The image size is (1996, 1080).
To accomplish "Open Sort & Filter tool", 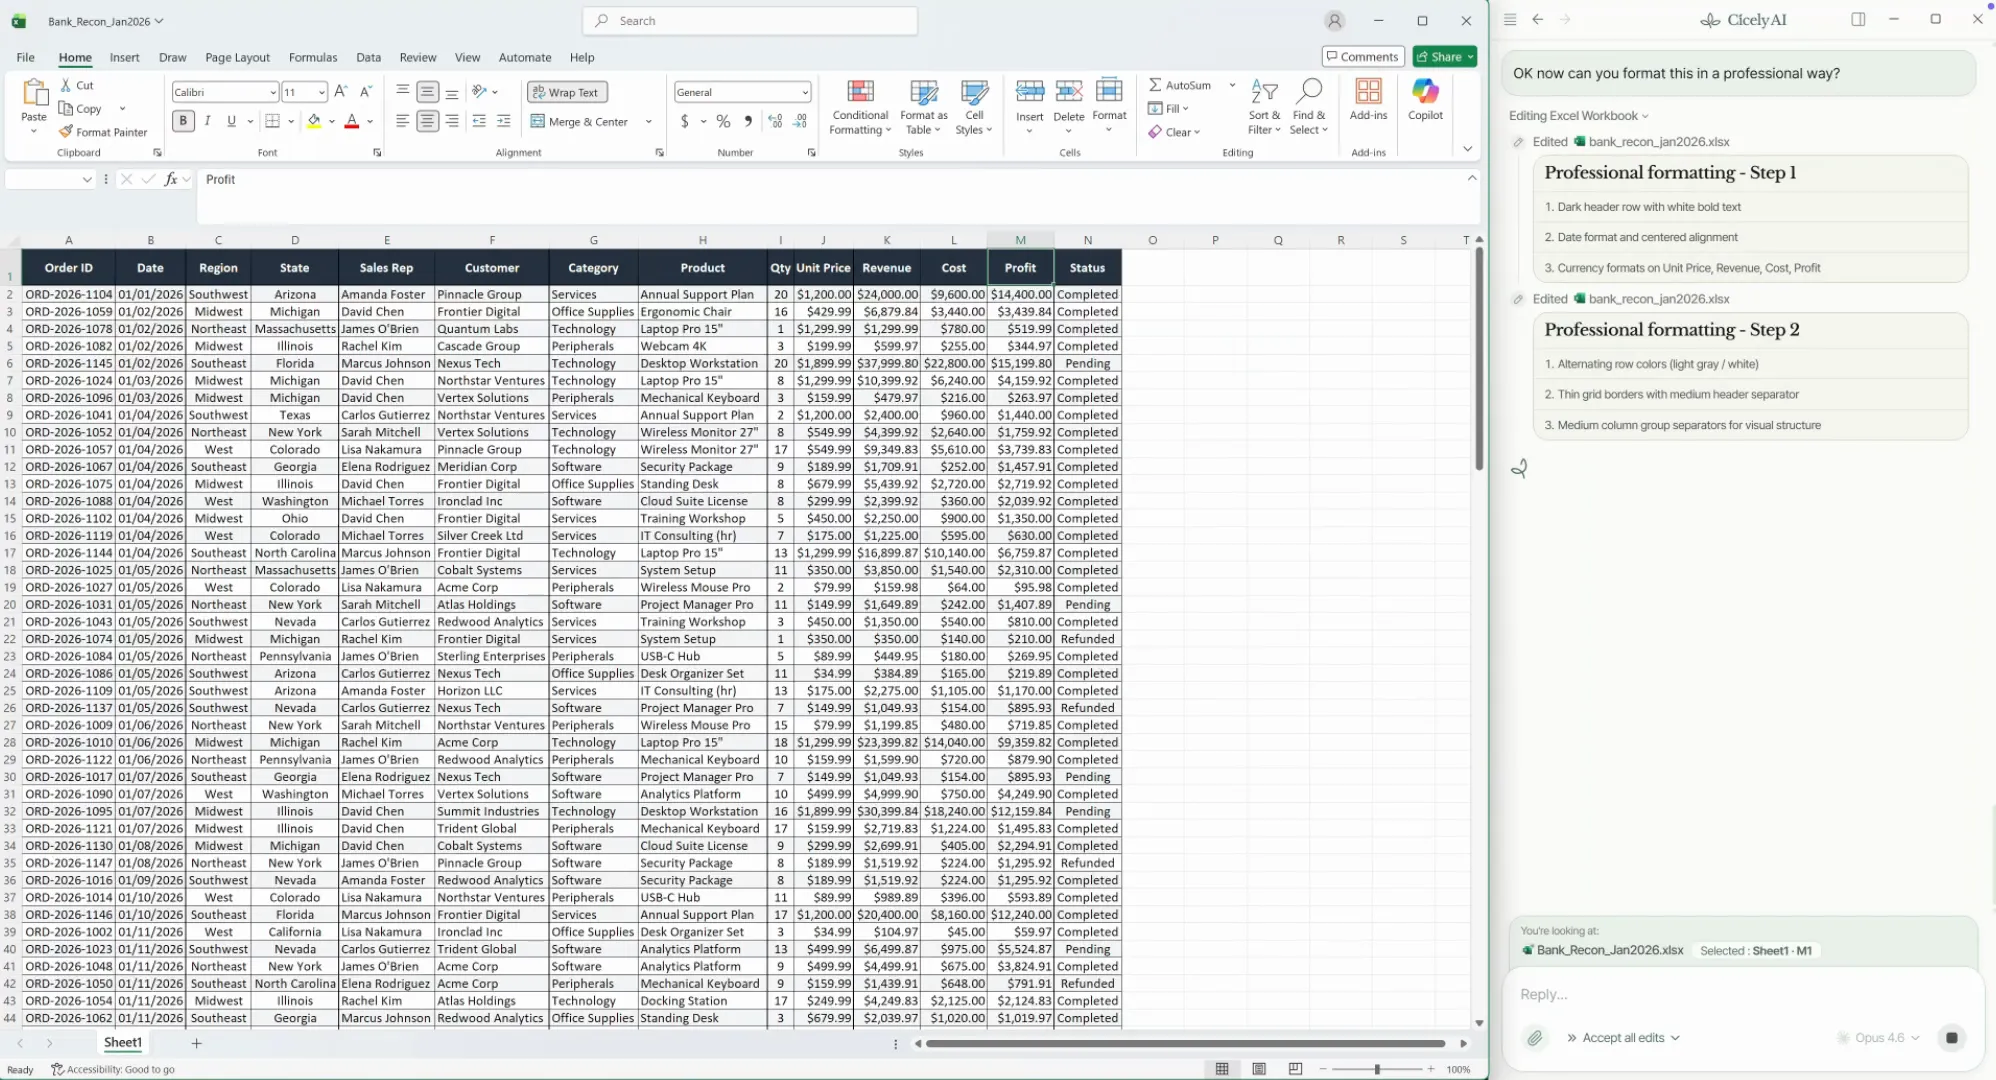I will [x=1264, y=108].
